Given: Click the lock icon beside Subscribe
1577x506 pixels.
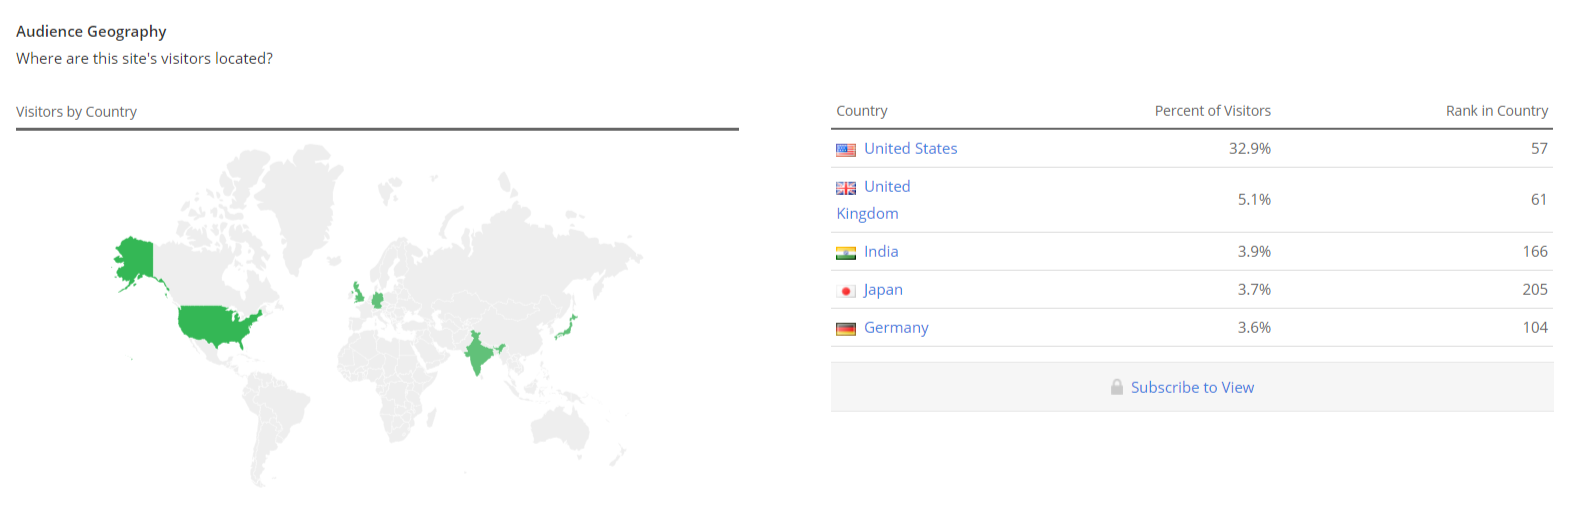Looking at the screenshot, I should tap(1117, 387).
